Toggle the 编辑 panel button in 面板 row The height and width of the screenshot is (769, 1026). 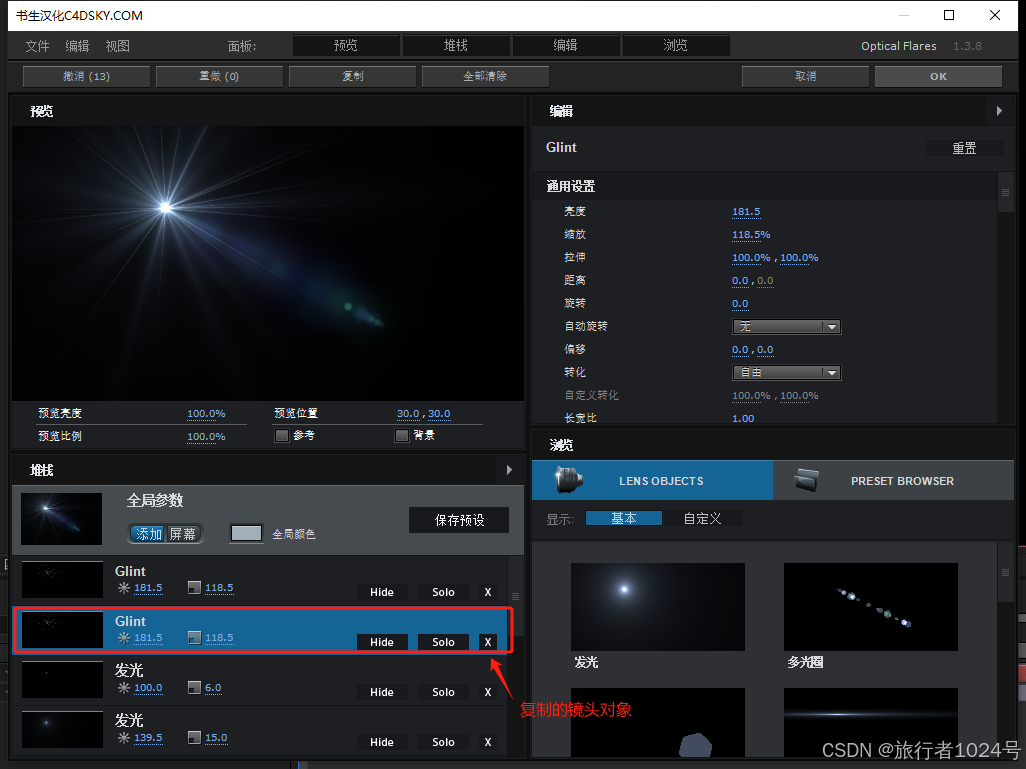pos(566,45)
